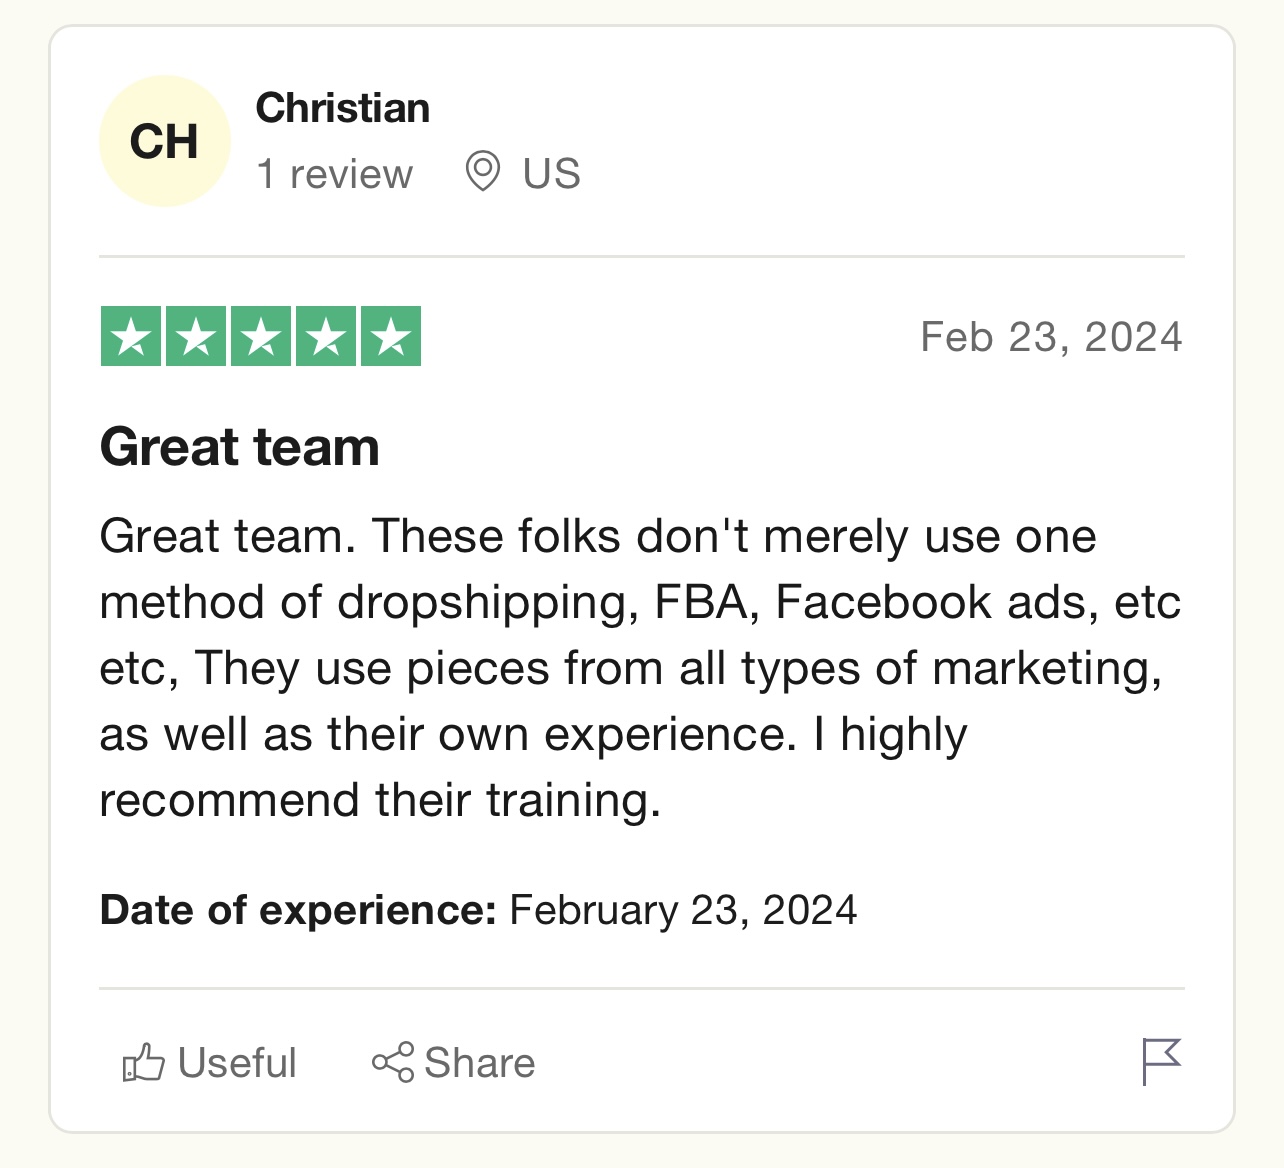The height and width of the screenshot is (1168, 1284).
Task: Click the fourth green rating star
Action: click(326, 336)
